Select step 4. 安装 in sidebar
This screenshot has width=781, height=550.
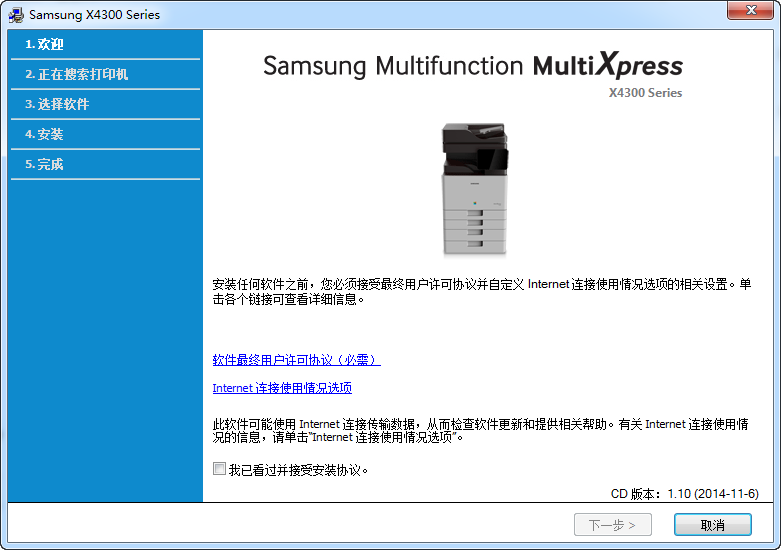click(x=105, y=134)
